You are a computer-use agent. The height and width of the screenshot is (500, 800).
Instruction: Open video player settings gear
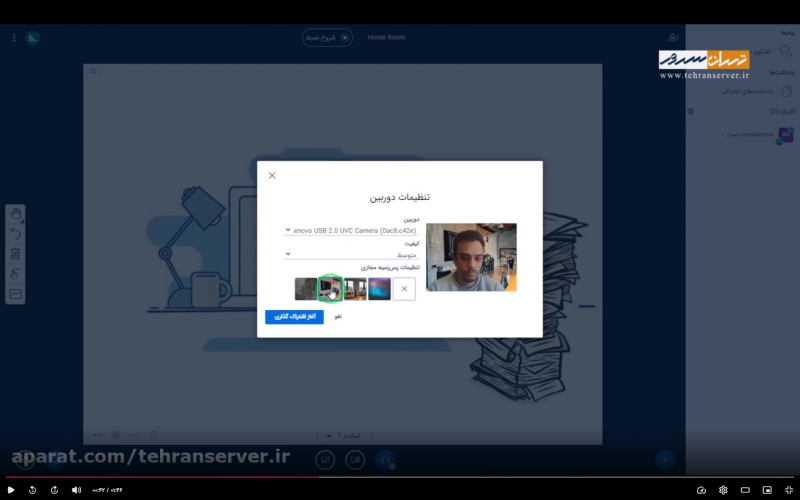[x=723, y=490]
